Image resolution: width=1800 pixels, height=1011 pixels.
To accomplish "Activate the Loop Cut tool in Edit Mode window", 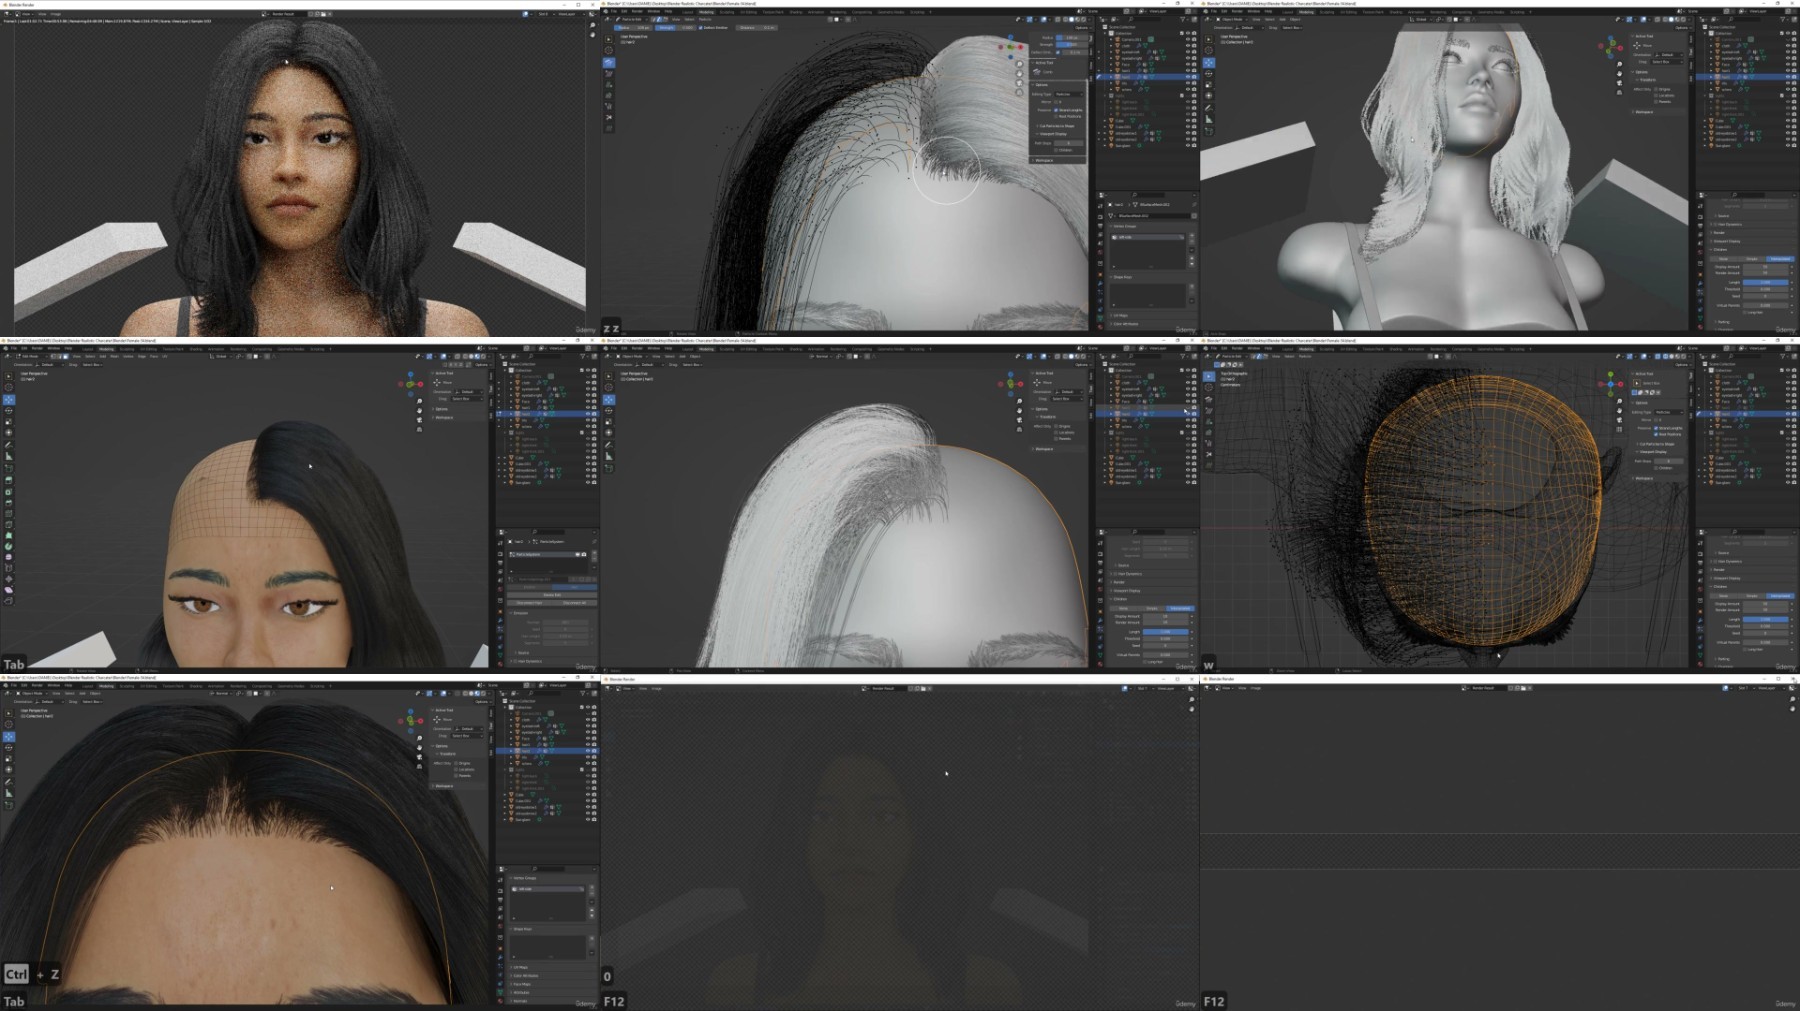I will coord(9,513).
